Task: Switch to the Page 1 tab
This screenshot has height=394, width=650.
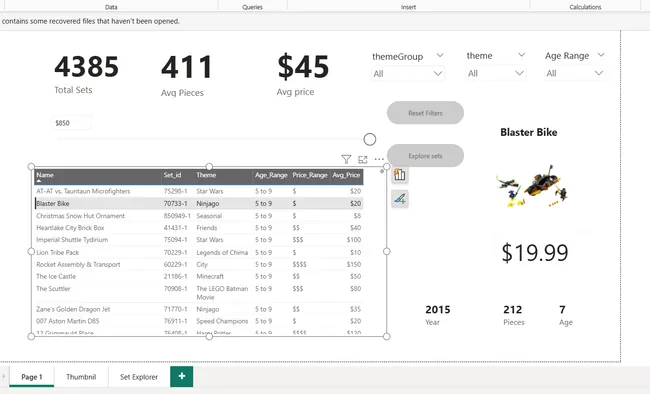Action: [x=32, y=377]
